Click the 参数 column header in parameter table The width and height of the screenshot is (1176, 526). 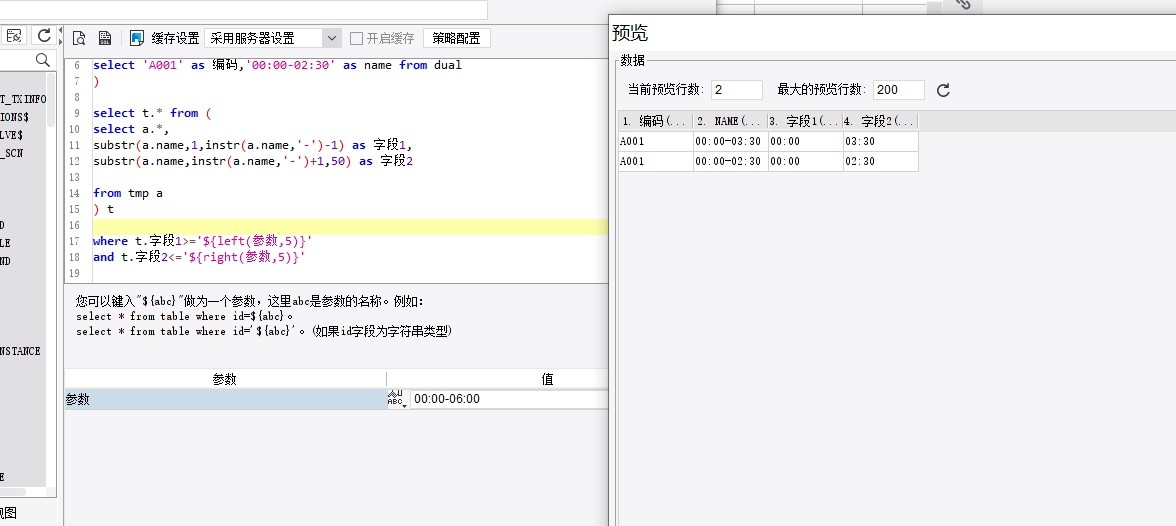(x=225, y=379)
